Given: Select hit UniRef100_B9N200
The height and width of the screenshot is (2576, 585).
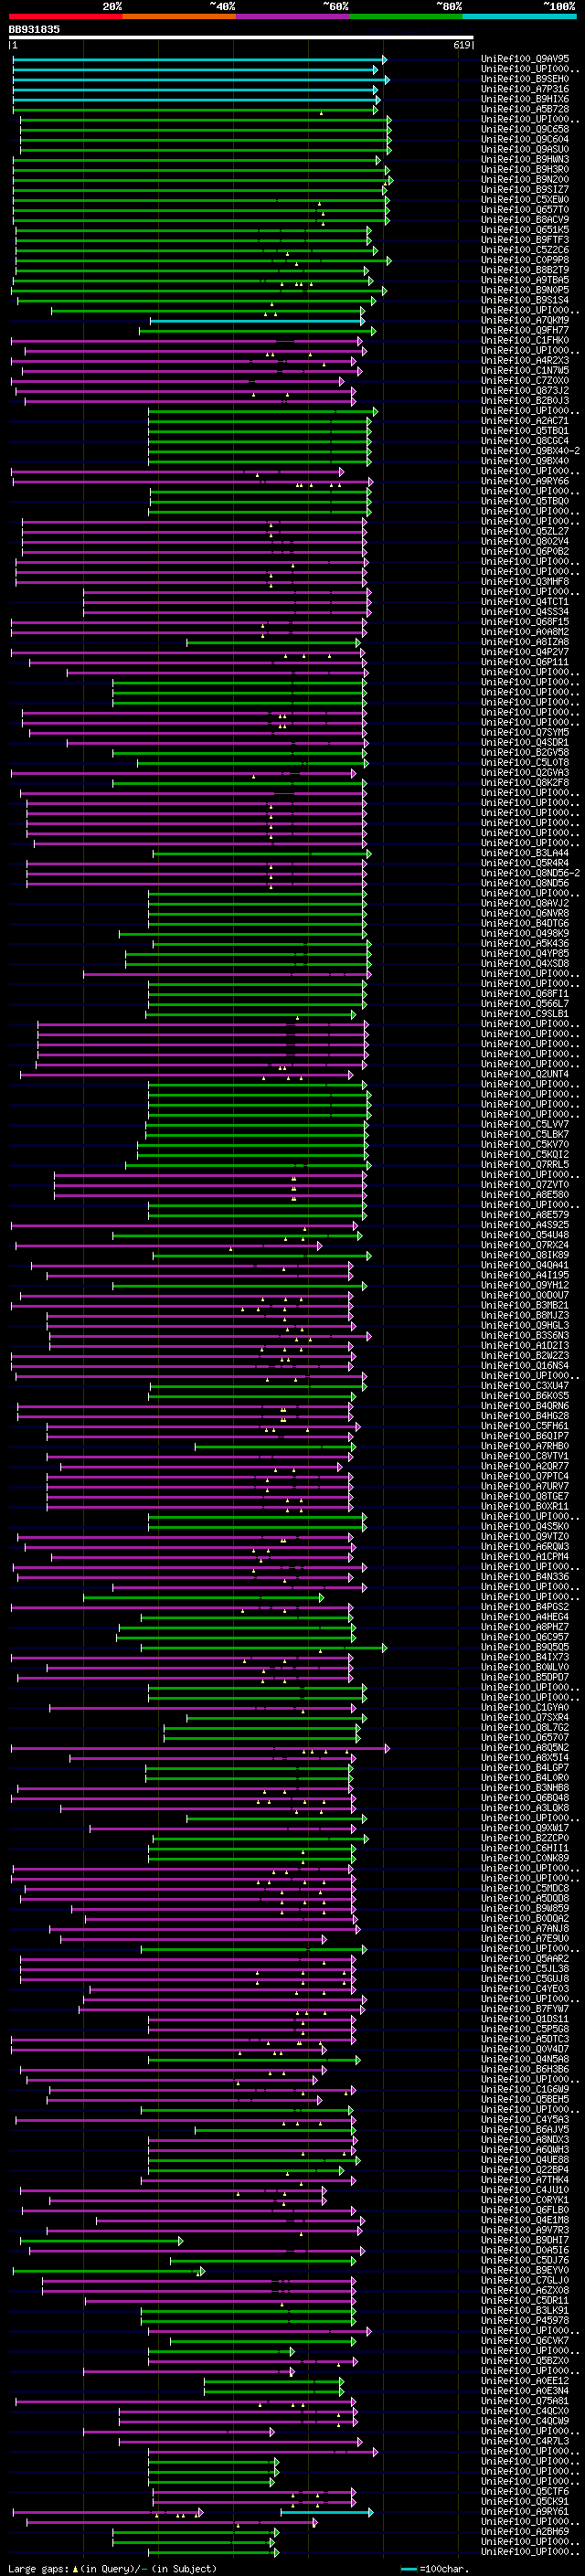Looking at the screenshot, I should click(x=525, y=180).
